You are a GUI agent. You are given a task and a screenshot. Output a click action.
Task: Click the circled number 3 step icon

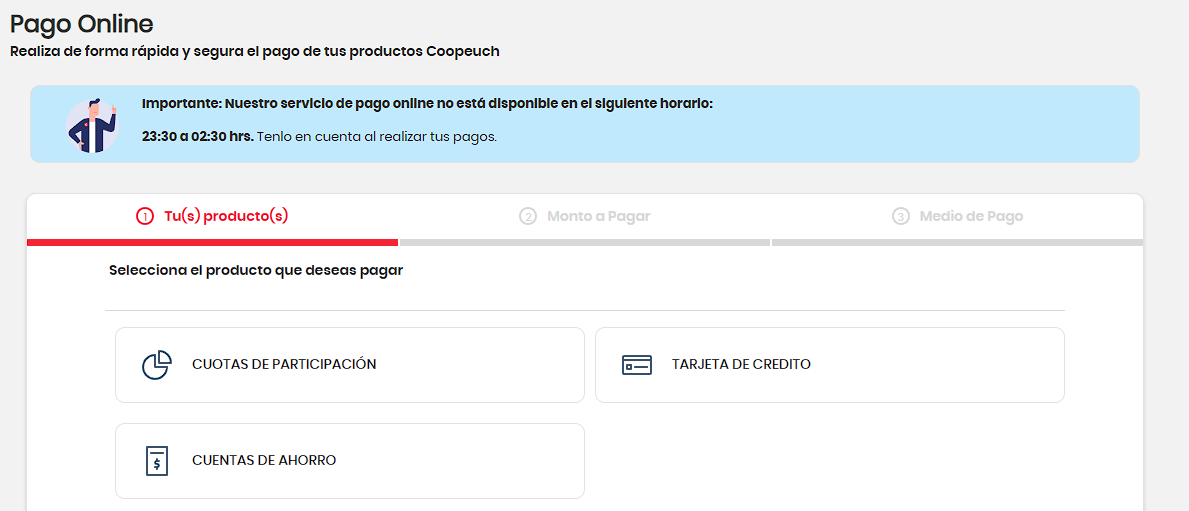[x=901, y=216]
